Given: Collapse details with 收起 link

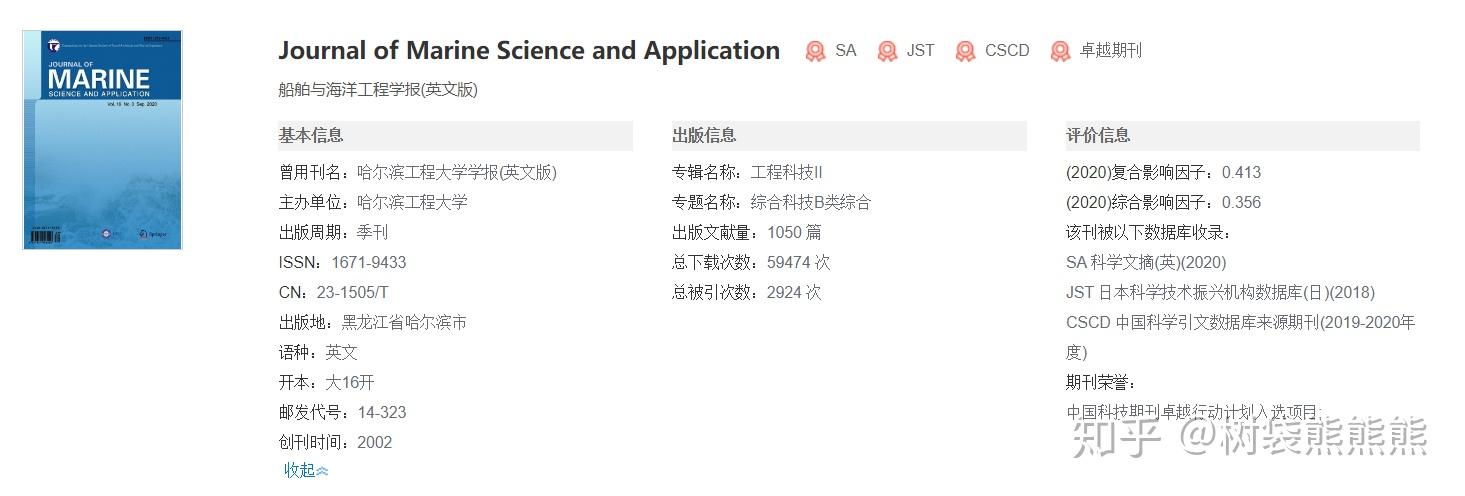Looking at the screenshot, I should (x=306, y=470).
